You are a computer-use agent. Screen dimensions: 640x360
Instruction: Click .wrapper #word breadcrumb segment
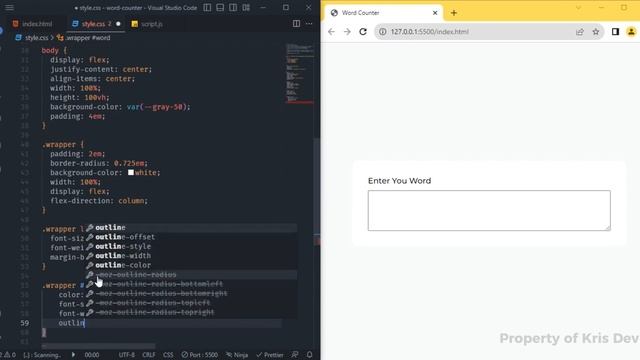[x=84, y=38]
